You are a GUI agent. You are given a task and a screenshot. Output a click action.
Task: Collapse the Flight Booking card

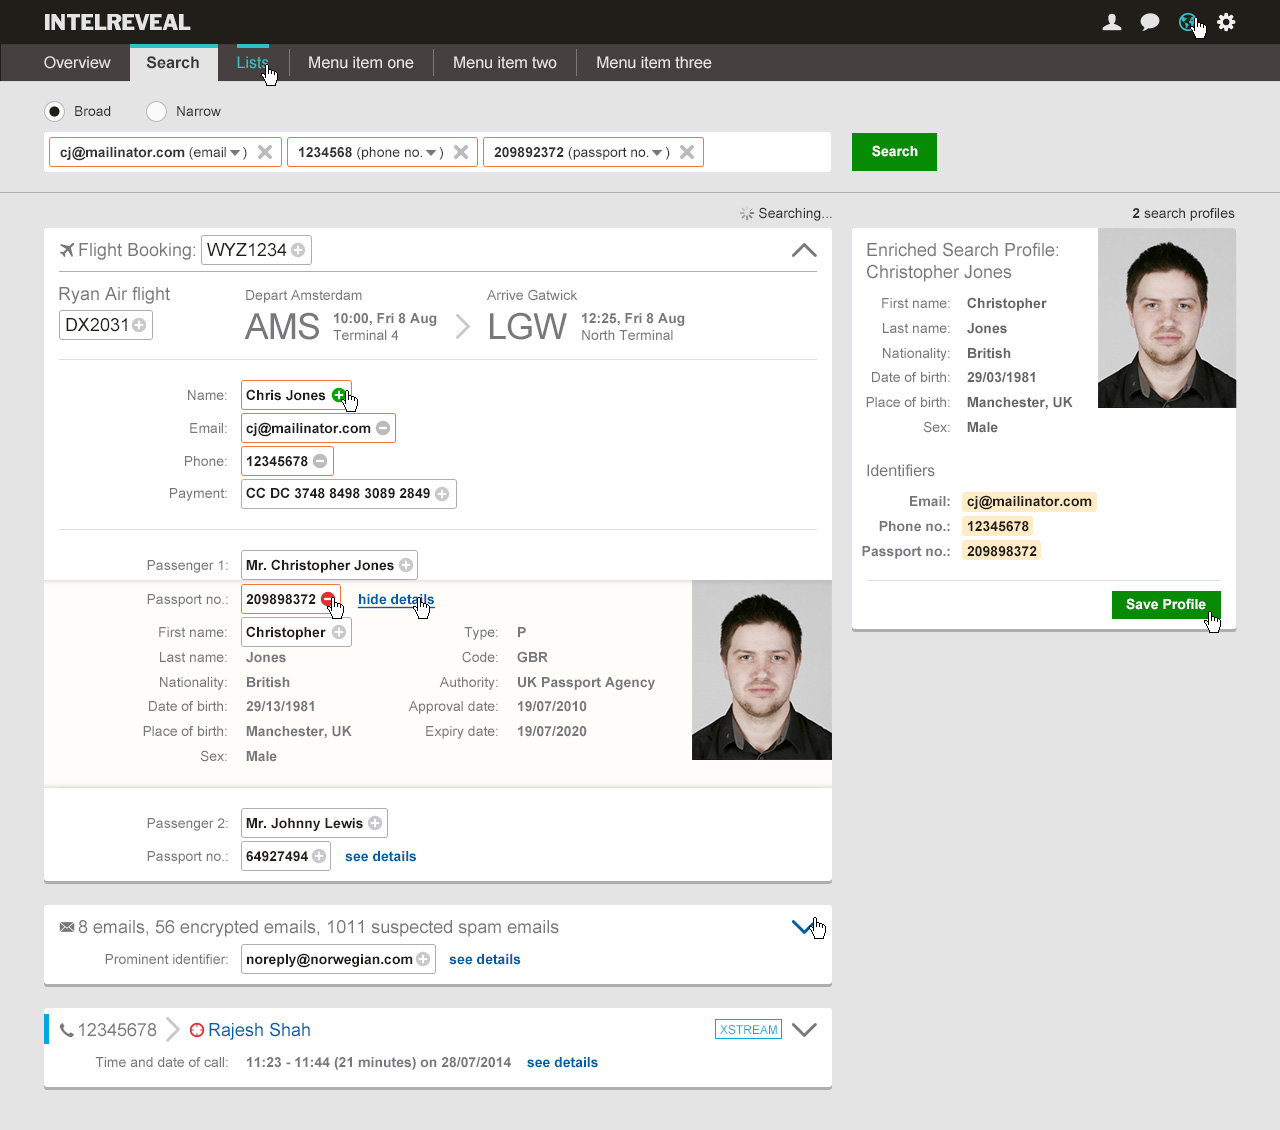tap(804, 250)
